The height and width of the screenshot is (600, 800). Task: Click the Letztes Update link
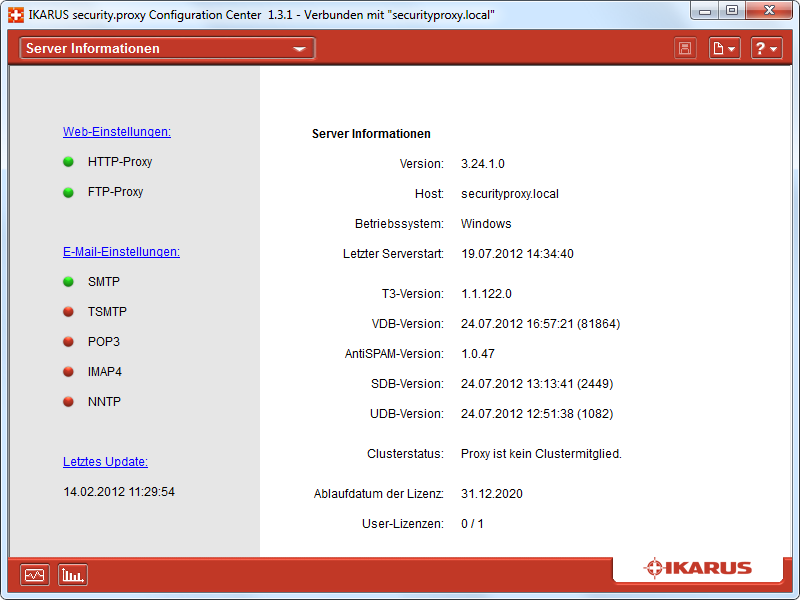pos(105,462)
